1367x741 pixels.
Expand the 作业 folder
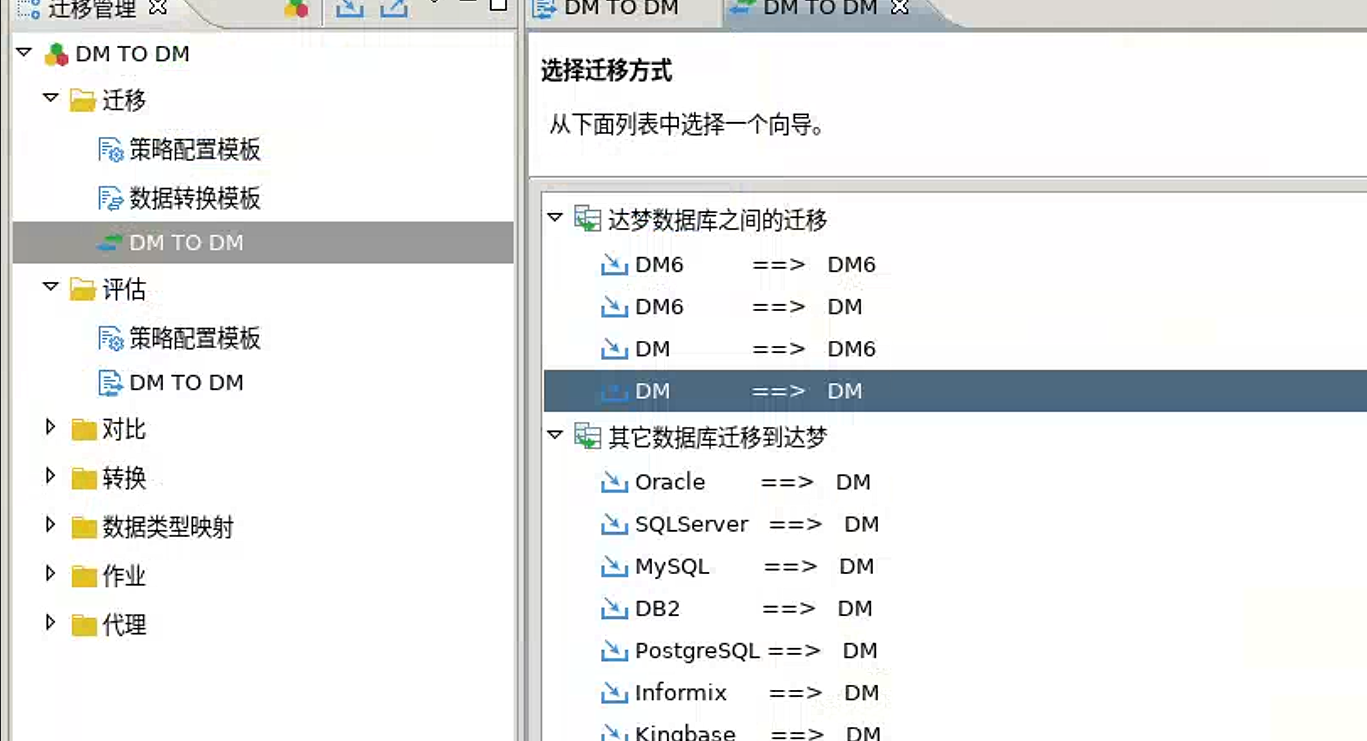(50, 574)
